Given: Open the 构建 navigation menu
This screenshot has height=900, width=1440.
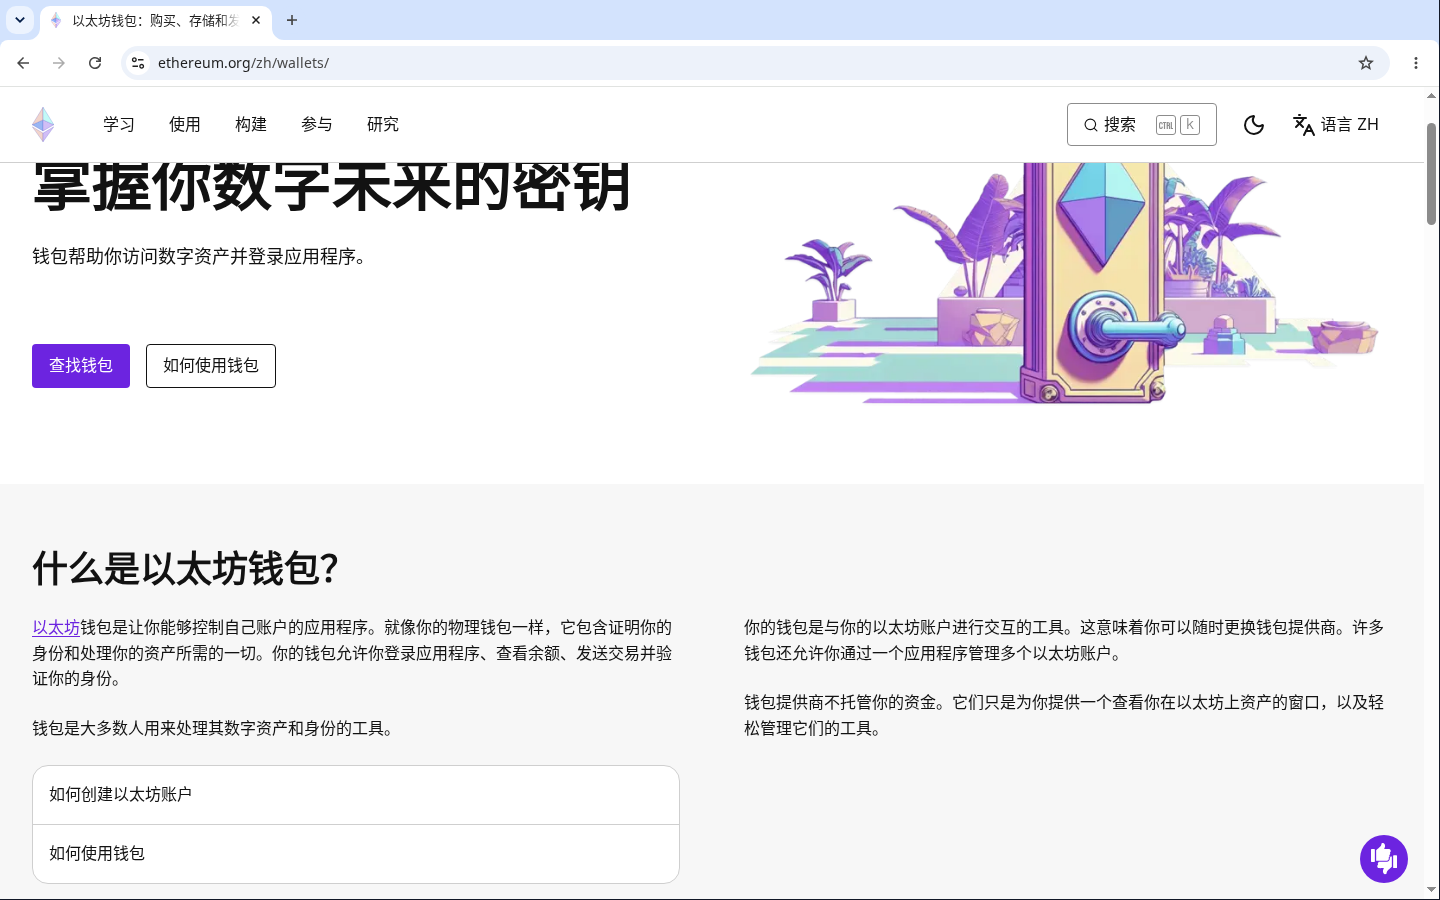Looking at the screenshot, I should (251, 125).
